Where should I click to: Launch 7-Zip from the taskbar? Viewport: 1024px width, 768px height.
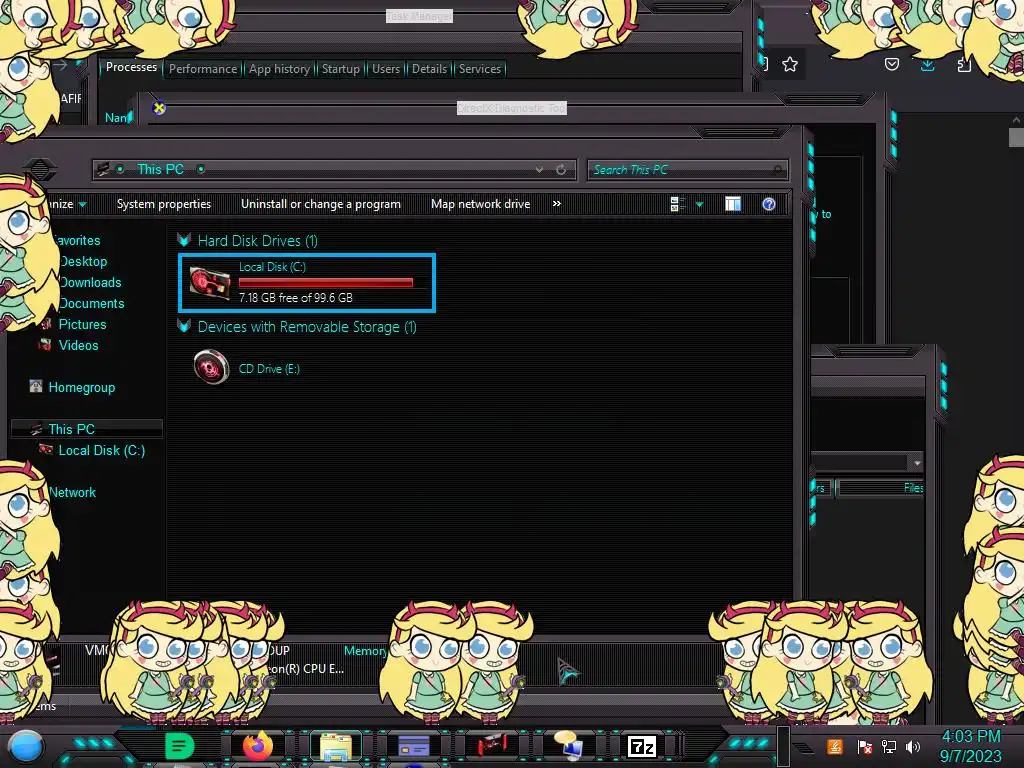(x=641, y=747)
